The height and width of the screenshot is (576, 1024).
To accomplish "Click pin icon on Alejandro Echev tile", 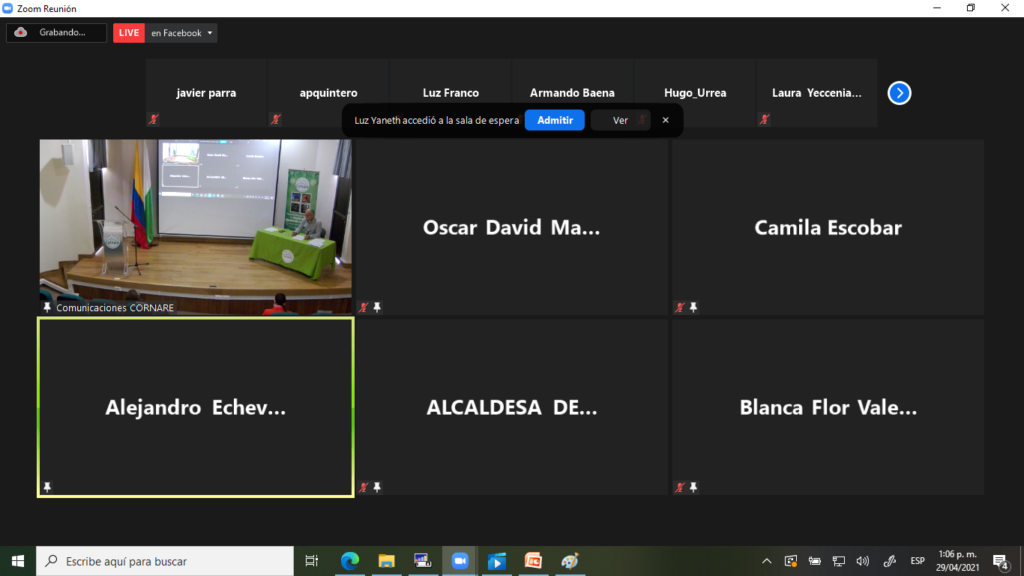I will (47, 487).
